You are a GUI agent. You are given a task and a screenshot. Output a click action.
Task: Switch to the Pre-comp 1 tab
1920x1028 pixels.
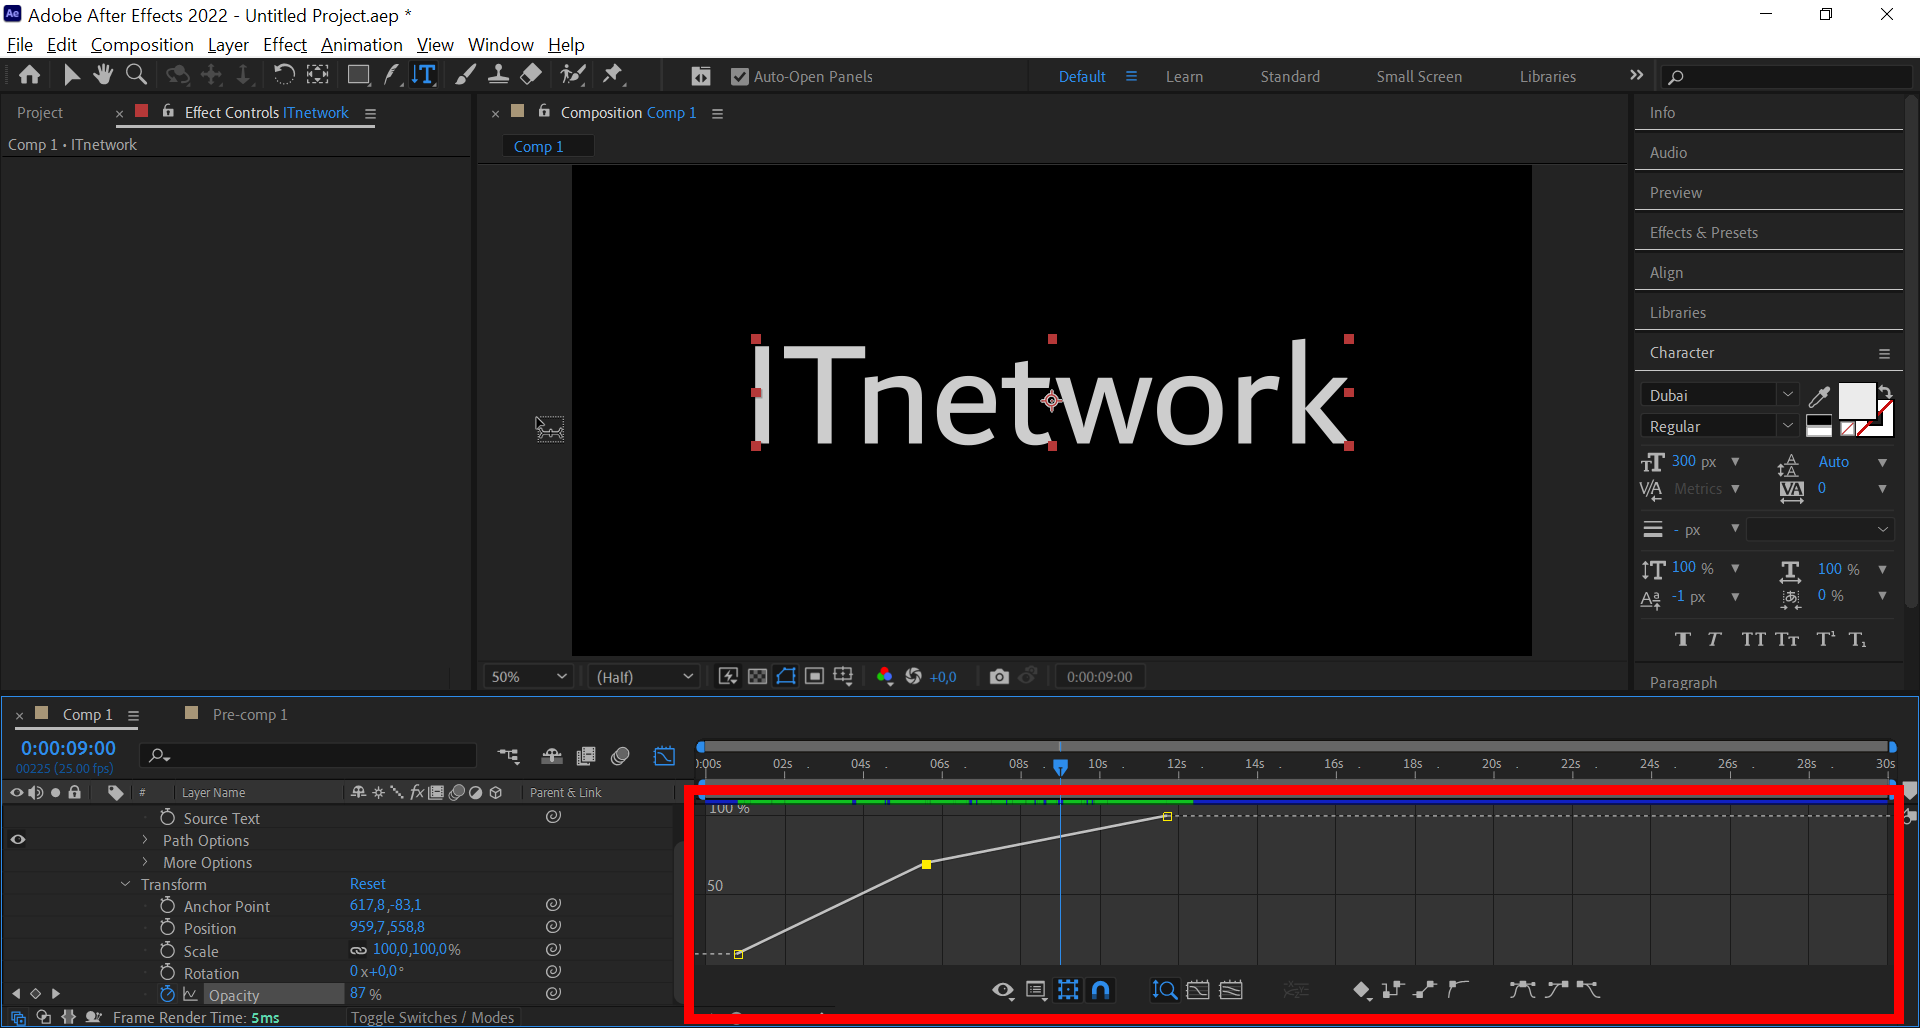[x=249, y=714]
